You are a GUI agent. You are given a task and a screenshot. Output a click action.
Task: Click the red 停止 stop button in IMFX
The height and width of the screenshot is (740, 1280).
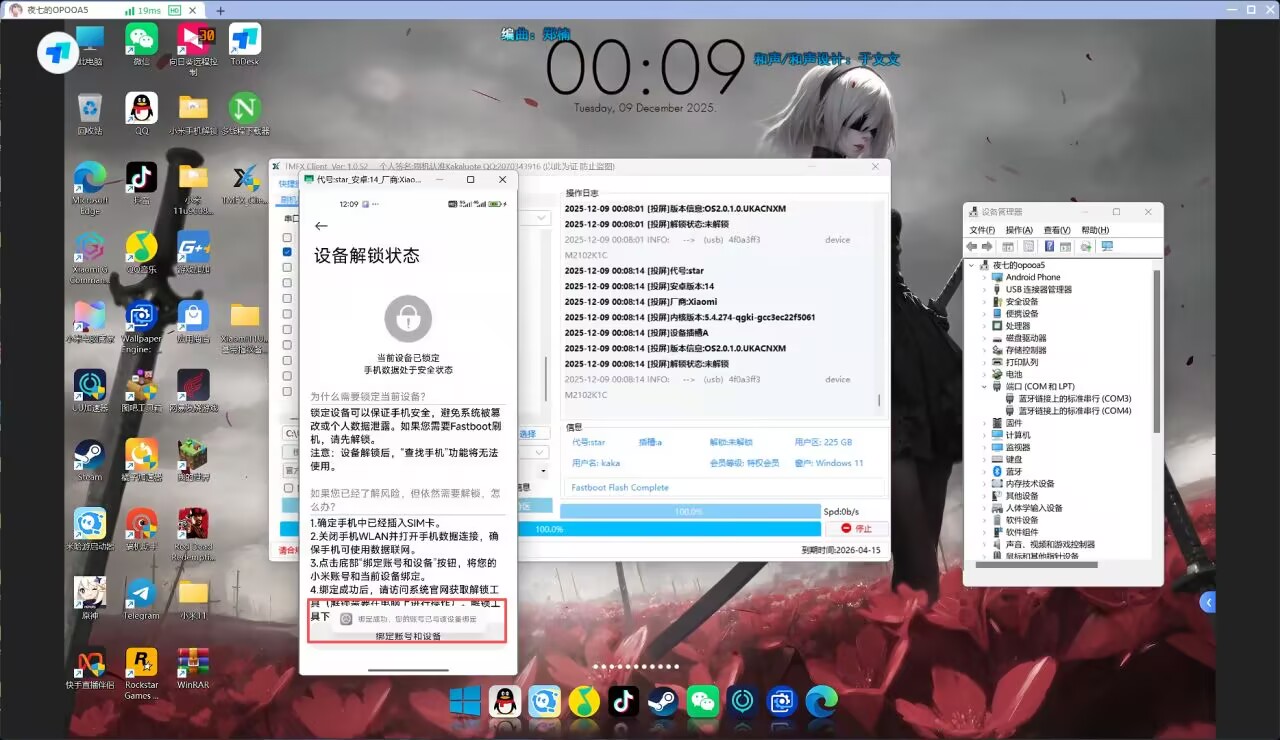point(858,529)
